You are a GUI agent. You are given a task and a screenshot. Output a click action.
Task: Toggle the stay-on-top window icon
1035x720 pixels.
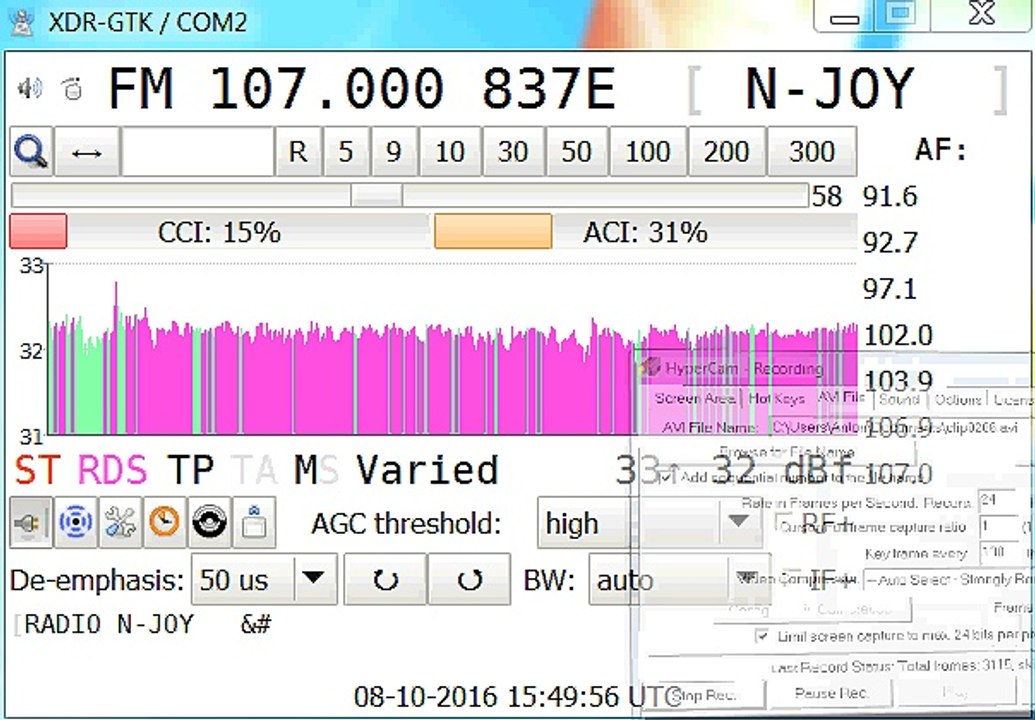click(x=254, y=523)
